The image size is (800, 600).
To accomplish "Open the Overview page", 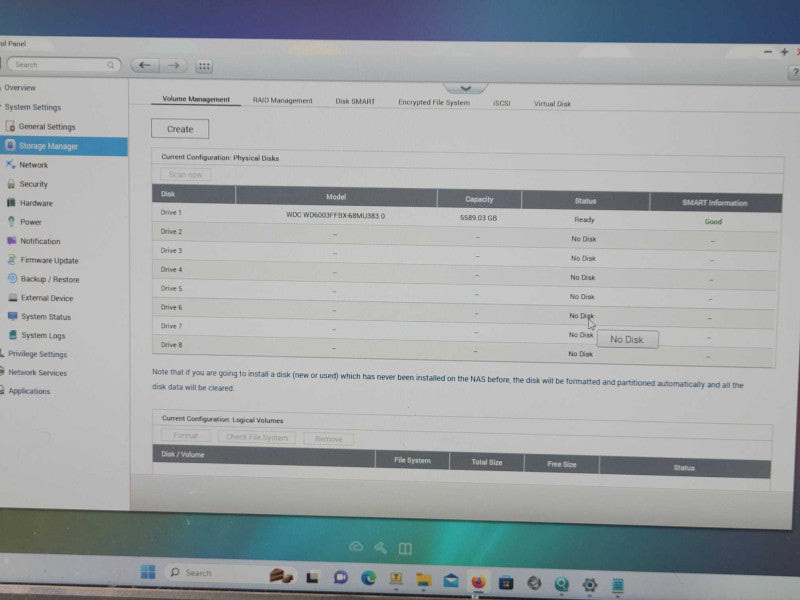I will coord(19,88).
